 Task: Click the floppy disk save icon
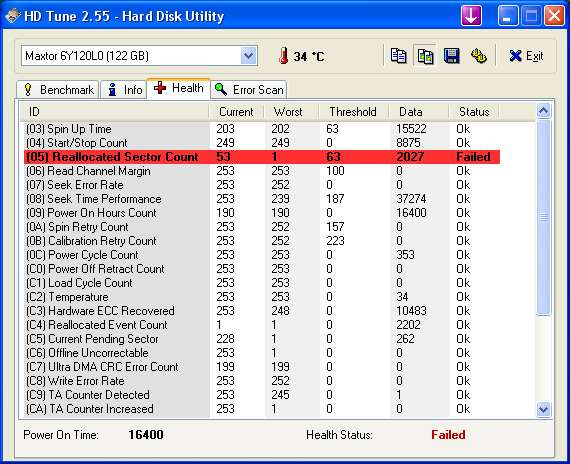(x=451, y=56)
